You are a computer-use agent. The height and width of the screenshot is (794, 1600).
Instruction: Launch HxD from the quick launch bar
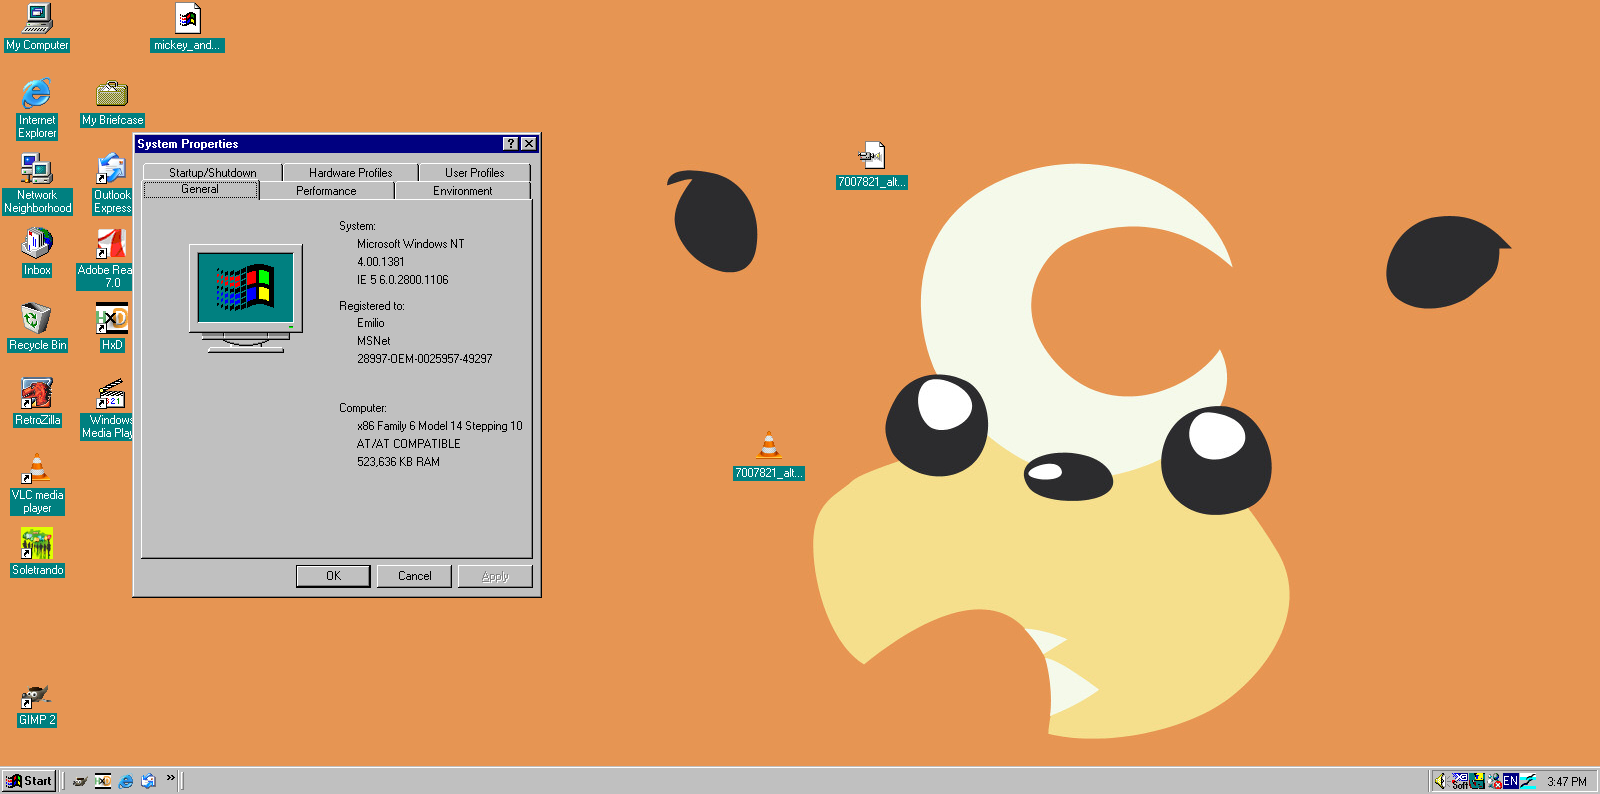coord(103,781)
